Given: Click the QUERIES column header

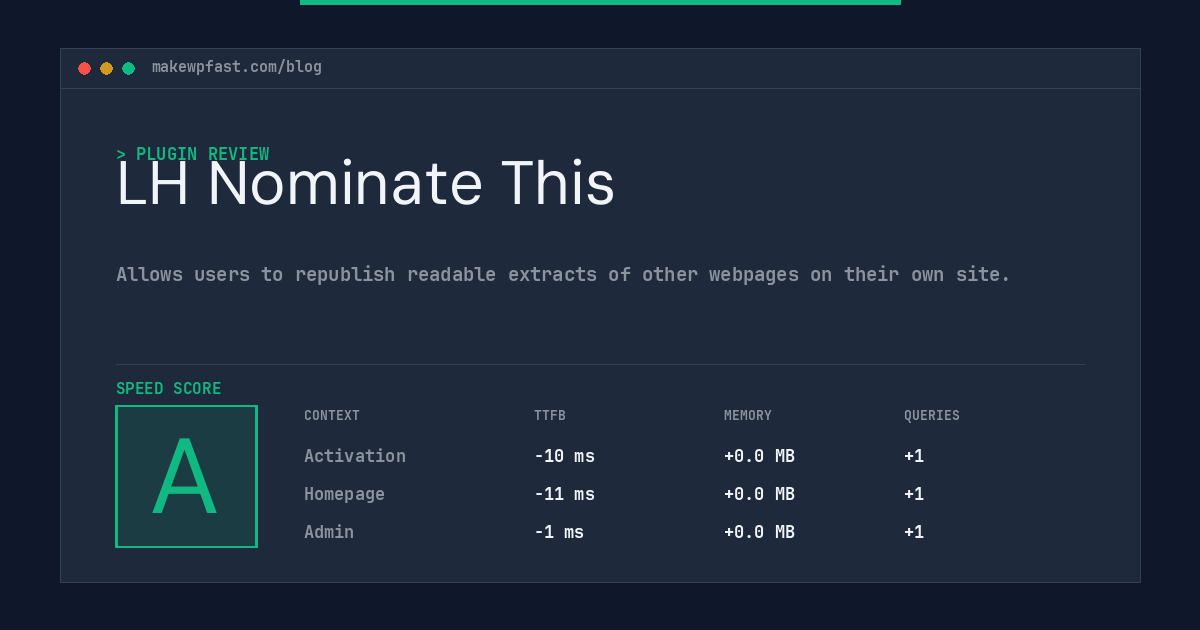Looking at the screenshot, I should 932,416.
